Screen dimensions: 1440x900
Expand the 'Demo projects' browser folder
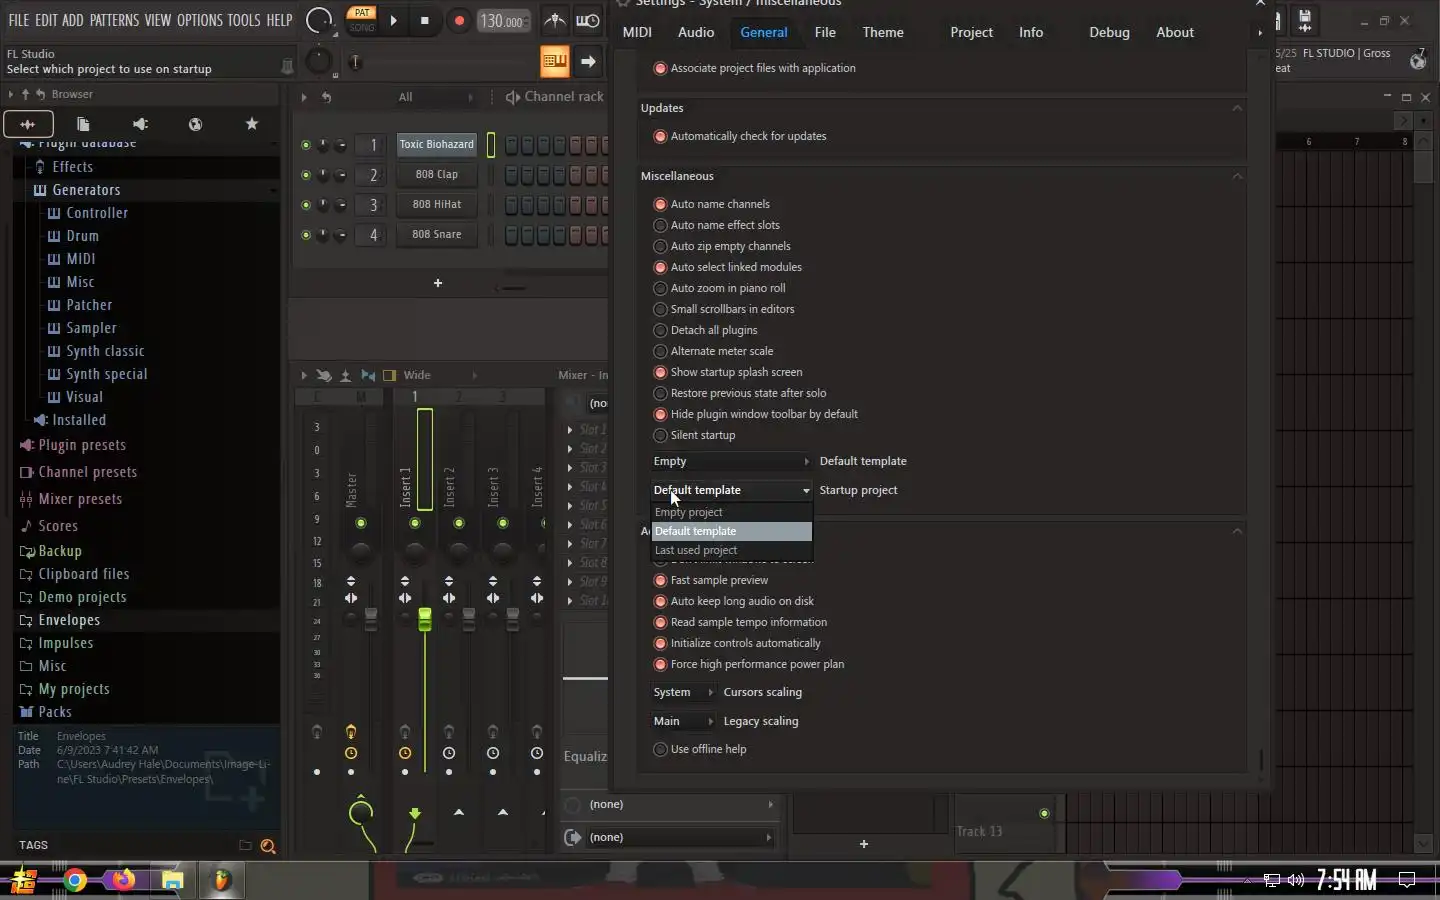[82, 597]
